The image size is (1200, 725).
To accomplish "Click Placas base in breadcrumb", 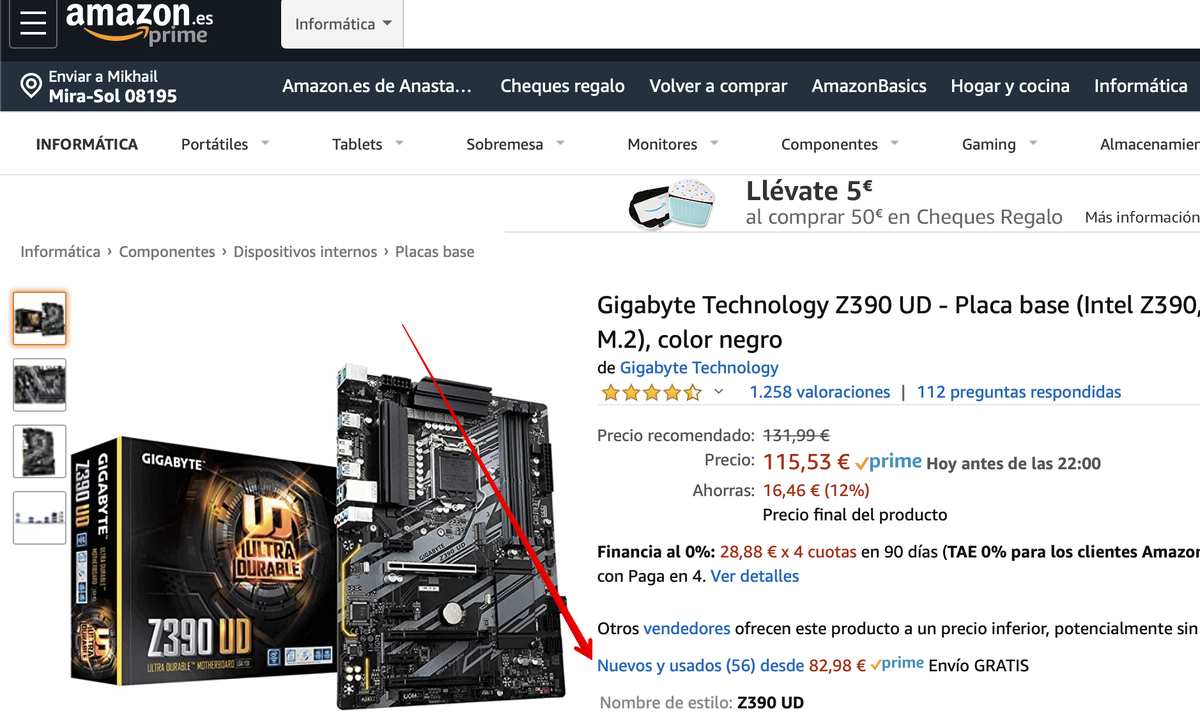I will 434,251.
